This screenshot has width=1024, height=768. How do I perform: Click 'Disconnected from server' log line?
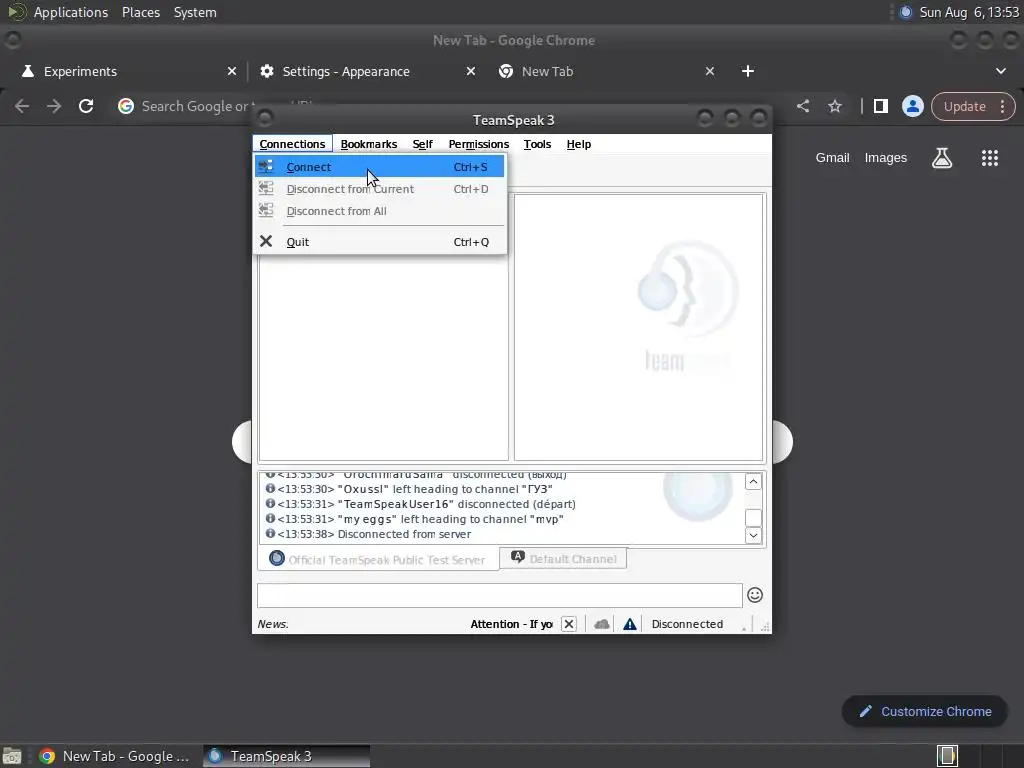tap(404, 534)
